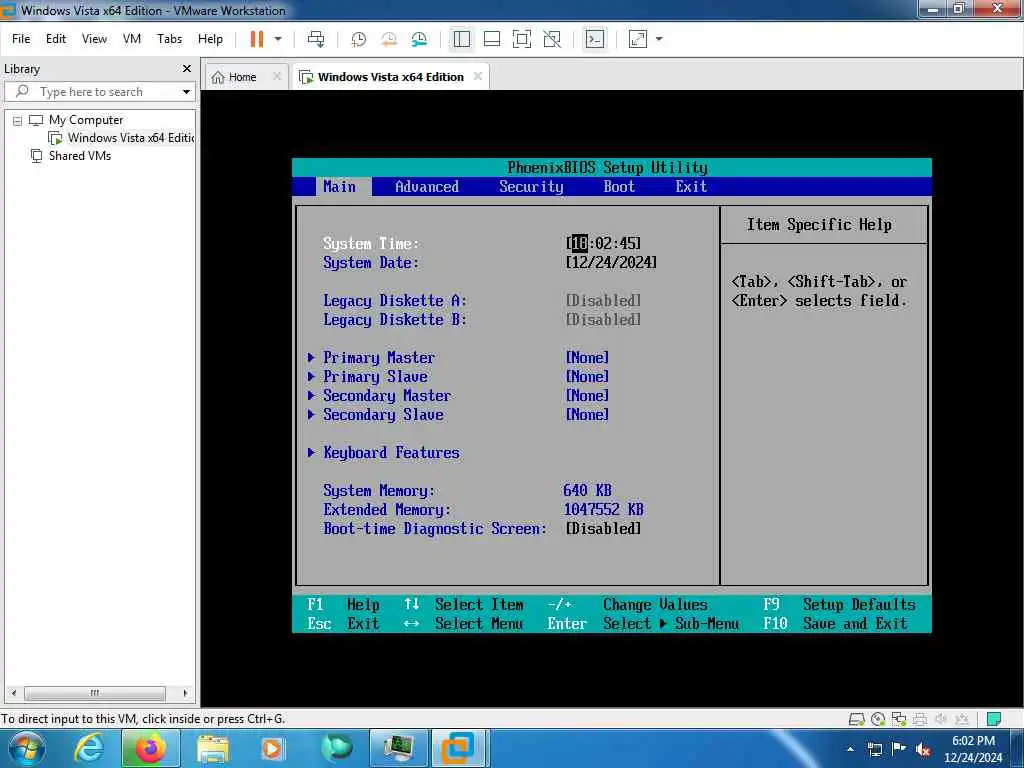Click Legacy Diskette A Disabled value
Screen dimensions: 1024x768
pyautogui.click(x=603, y=300)
